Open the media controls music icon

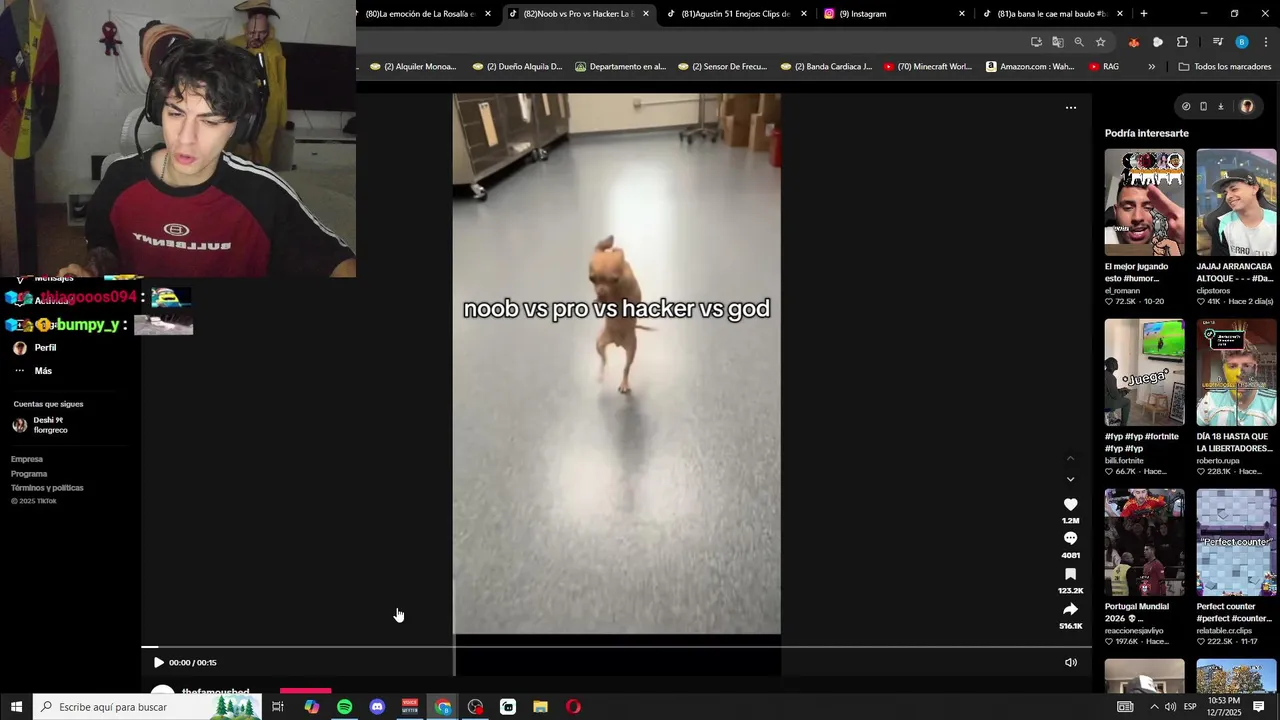click(x=1217, y=42)
